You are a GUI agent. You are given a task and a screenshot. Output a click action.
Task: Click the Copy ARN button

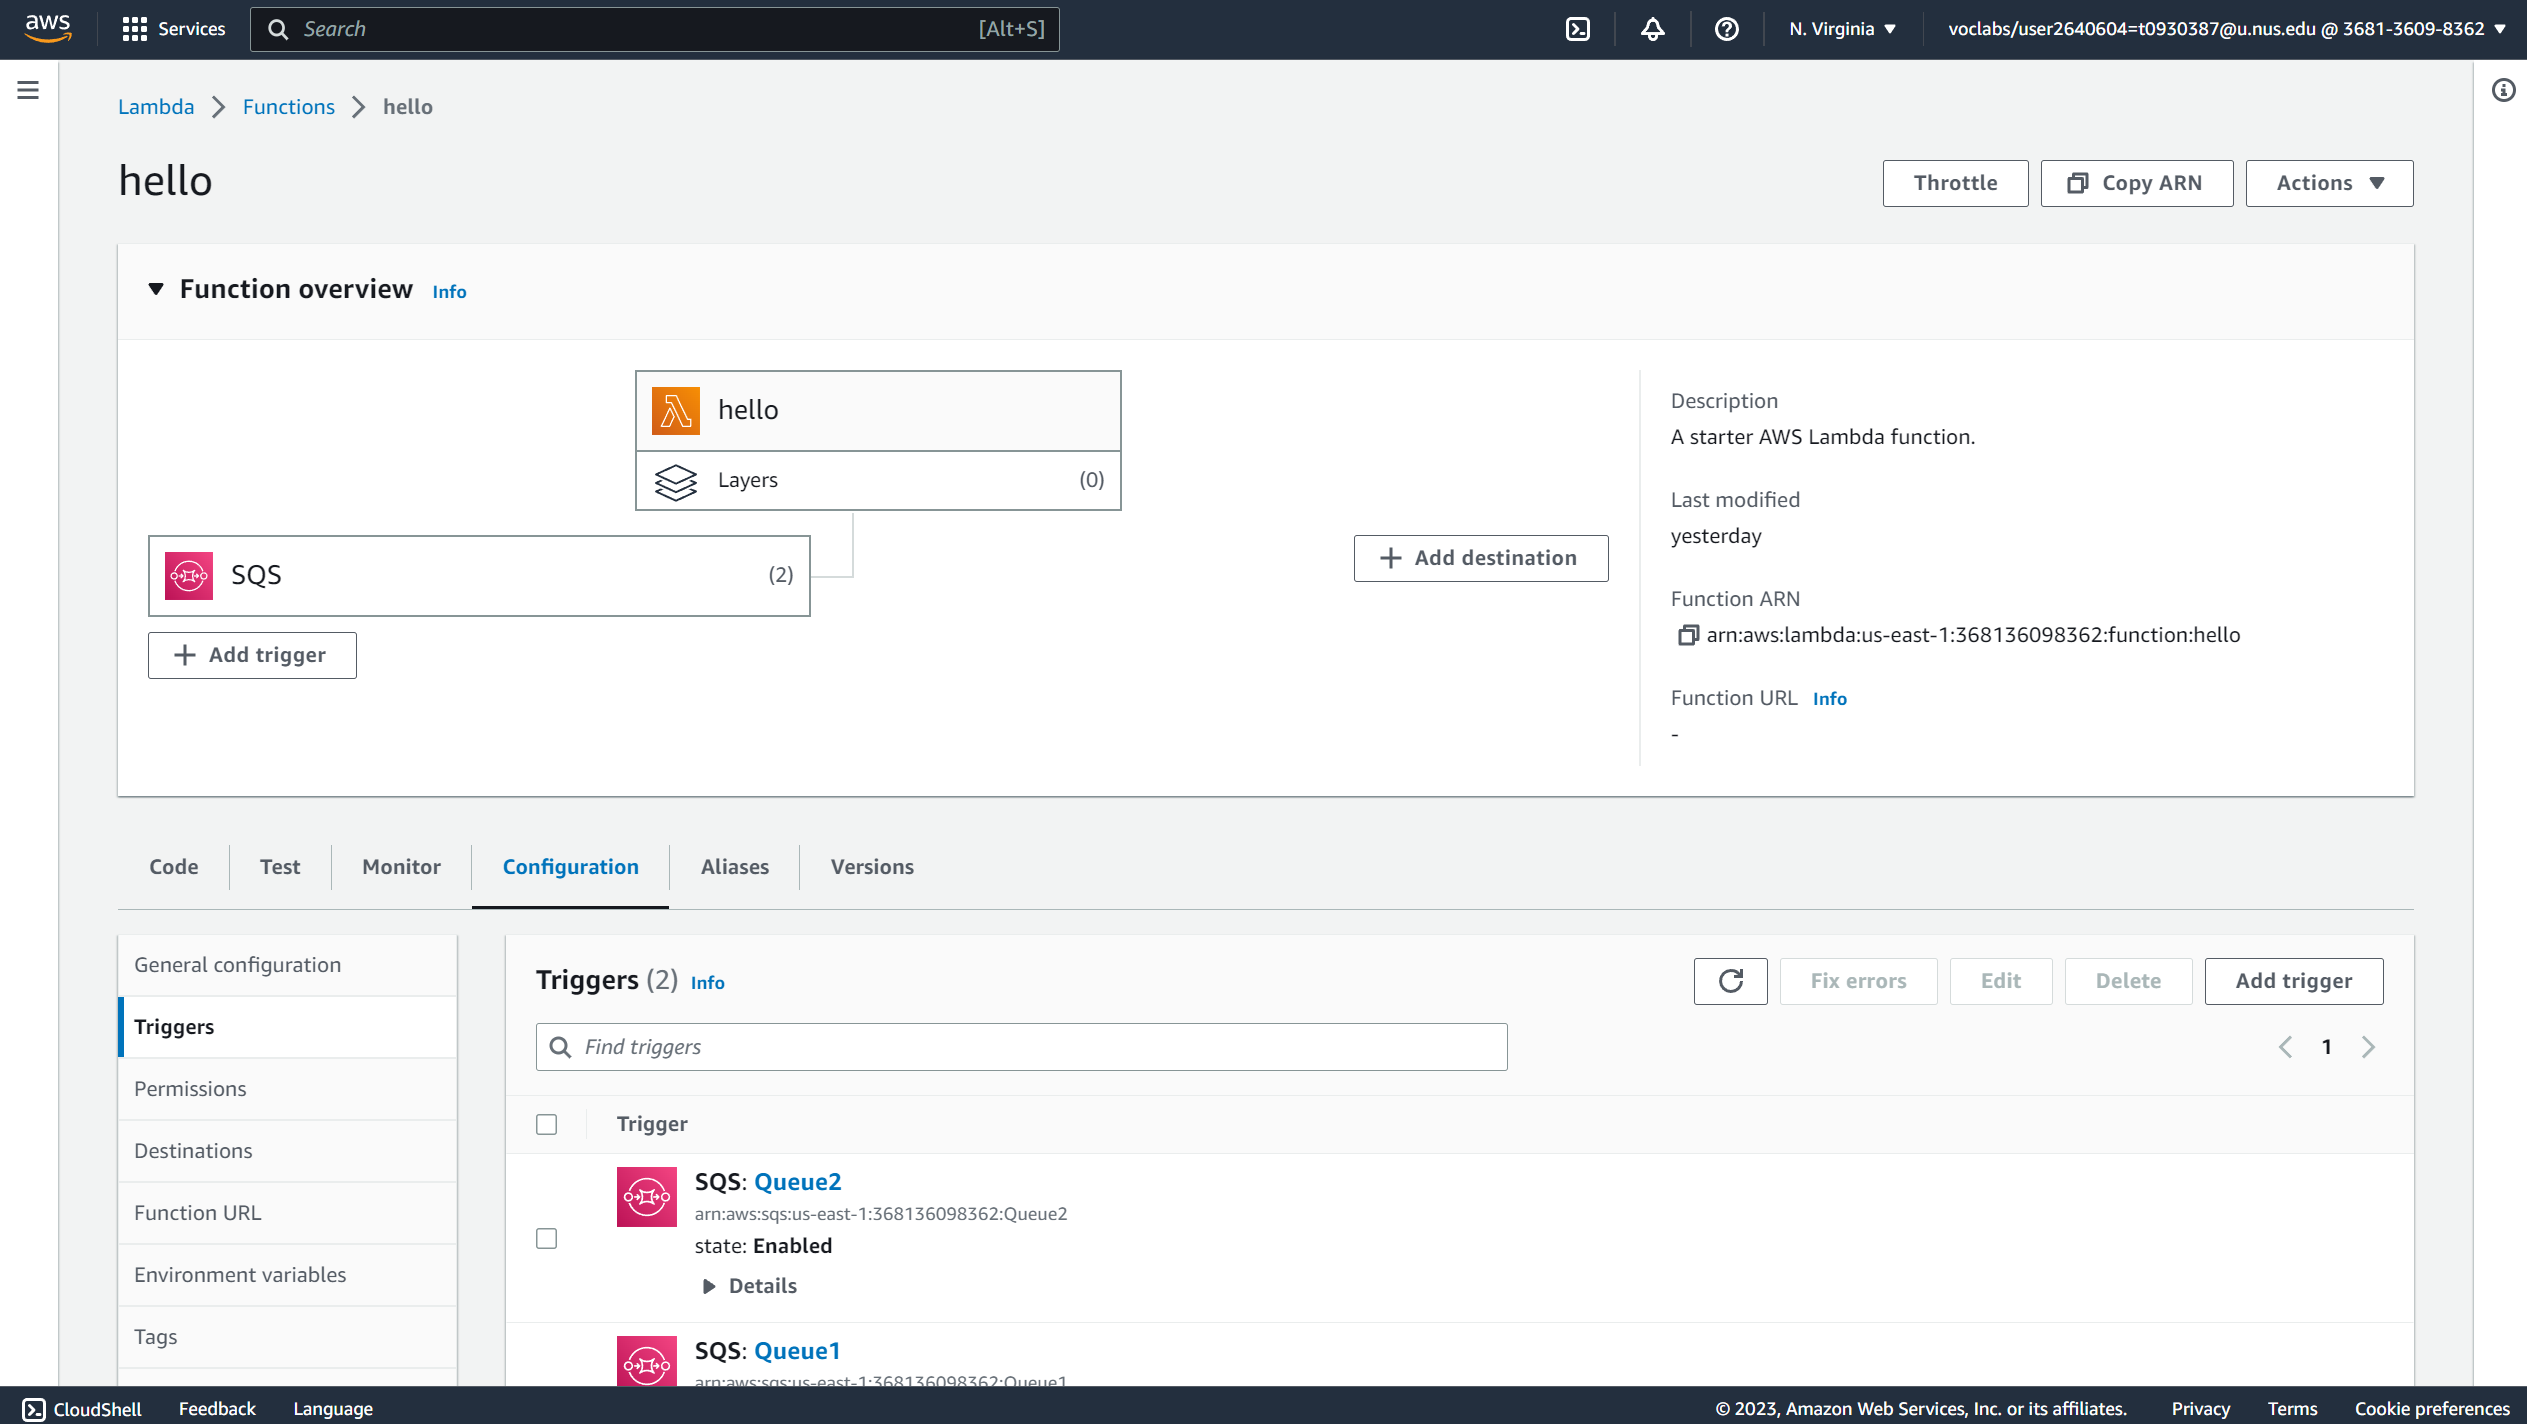pyautogui.click(x=2136, y=183)
